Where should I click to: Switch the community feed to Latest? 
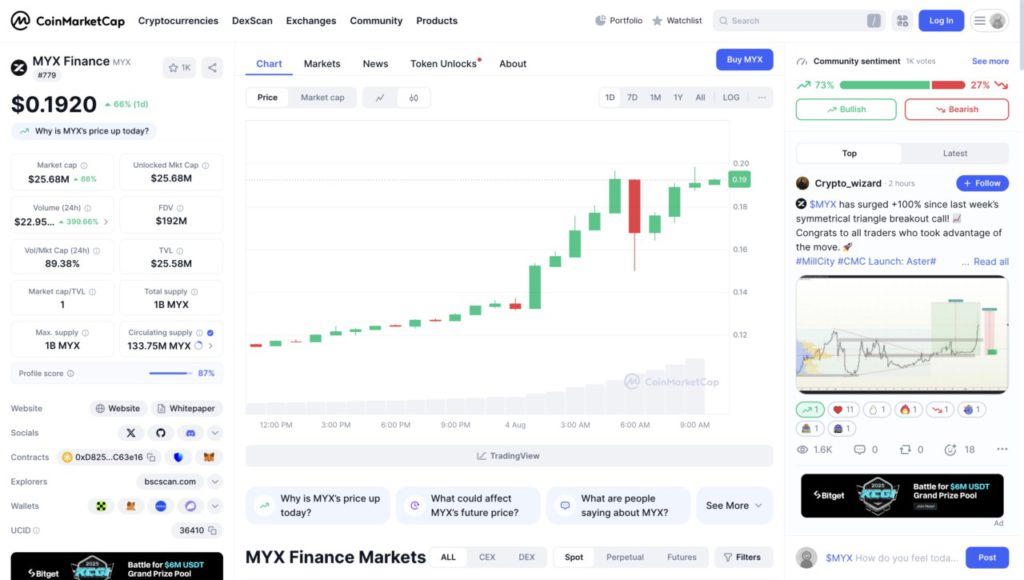[955, 153]
